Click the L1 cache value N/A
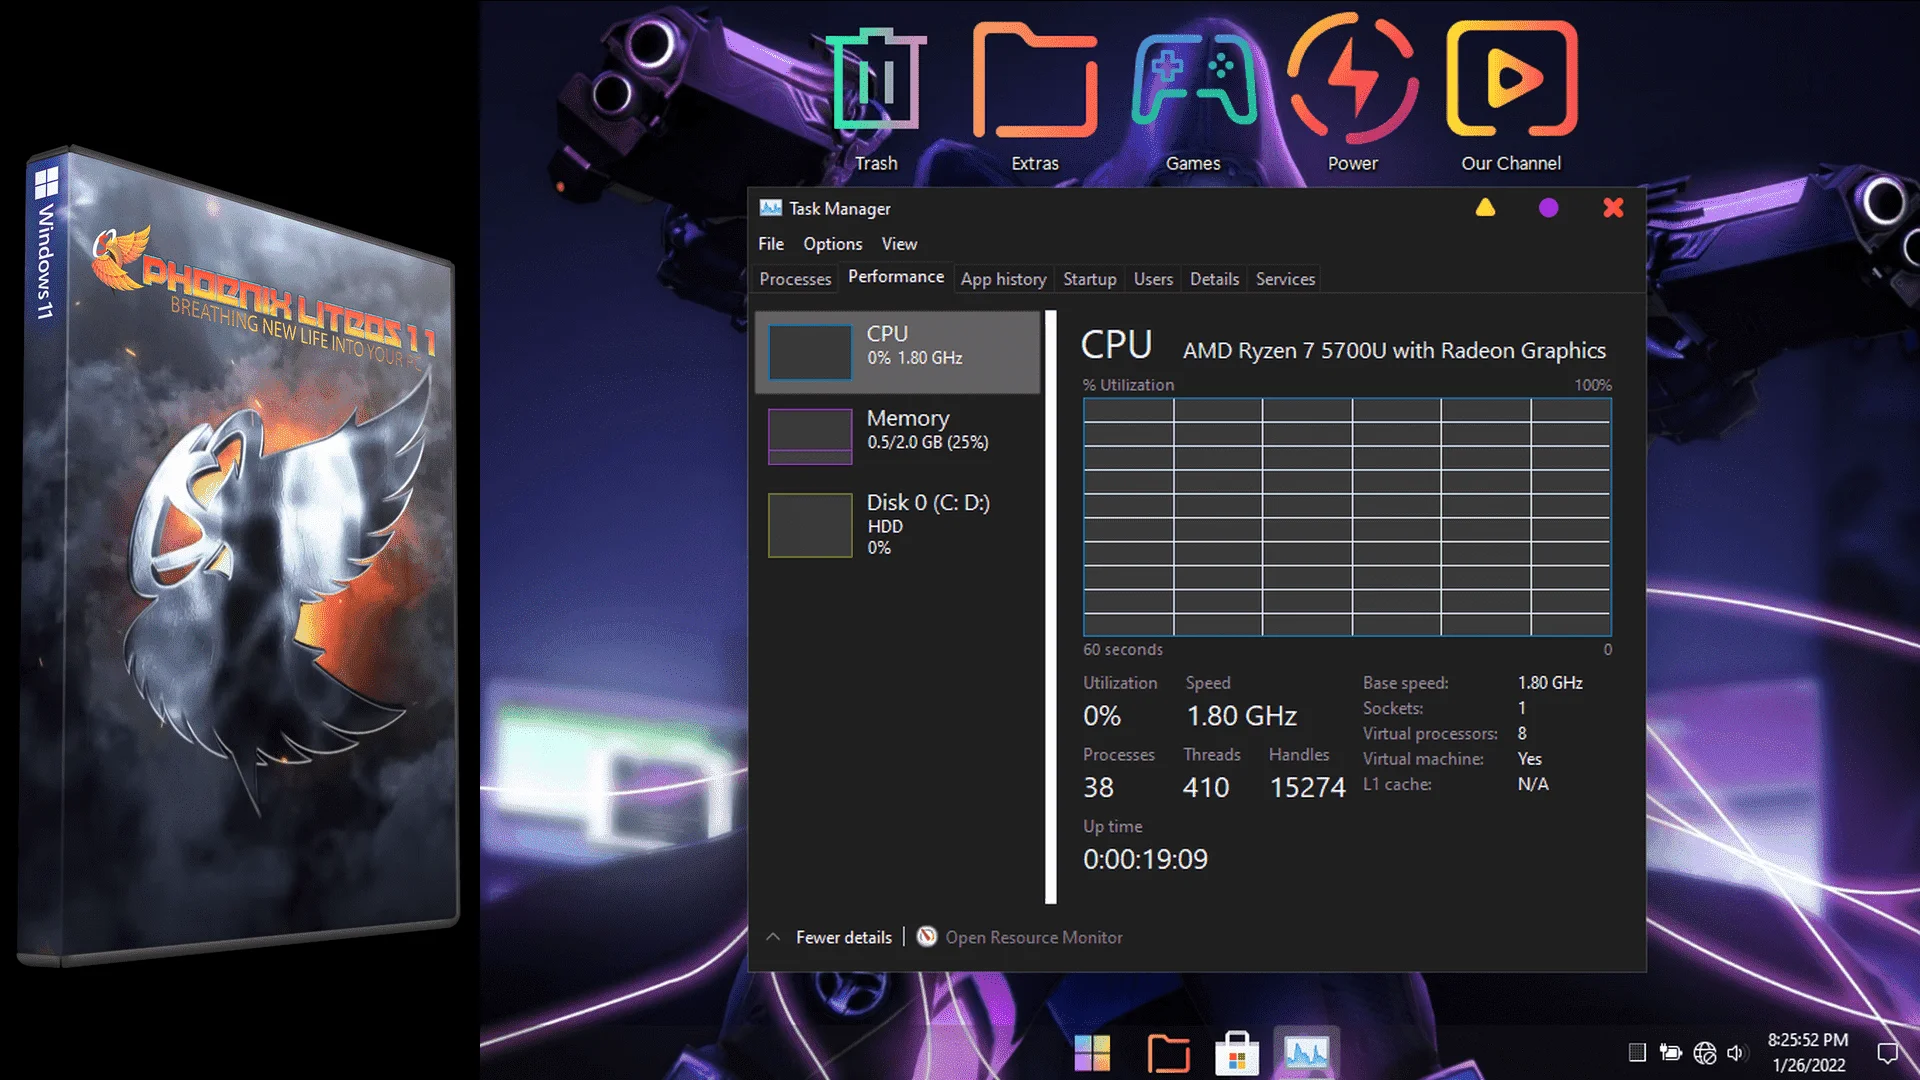Viewport: 1920px width, 1080px height. coord(1533,784)
